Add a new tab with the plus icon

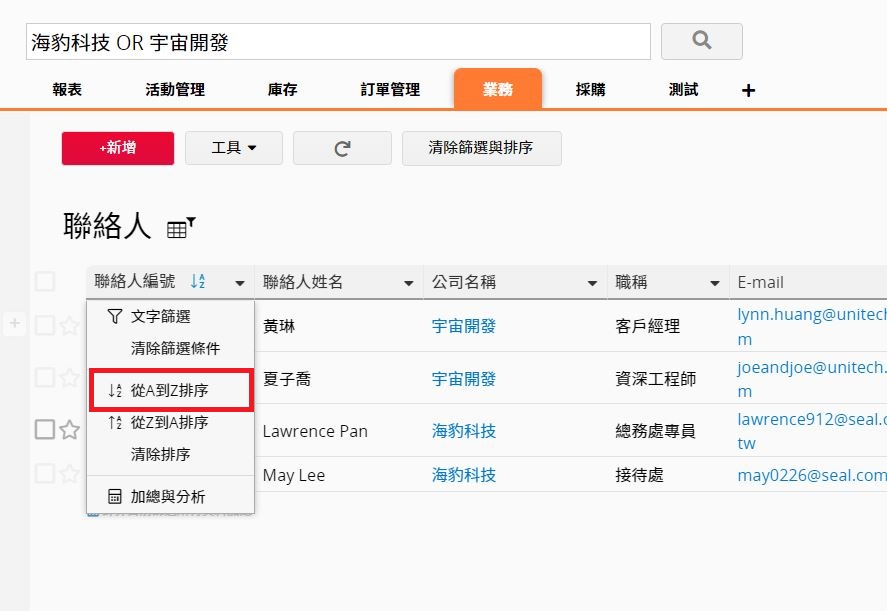coord(748,90)
